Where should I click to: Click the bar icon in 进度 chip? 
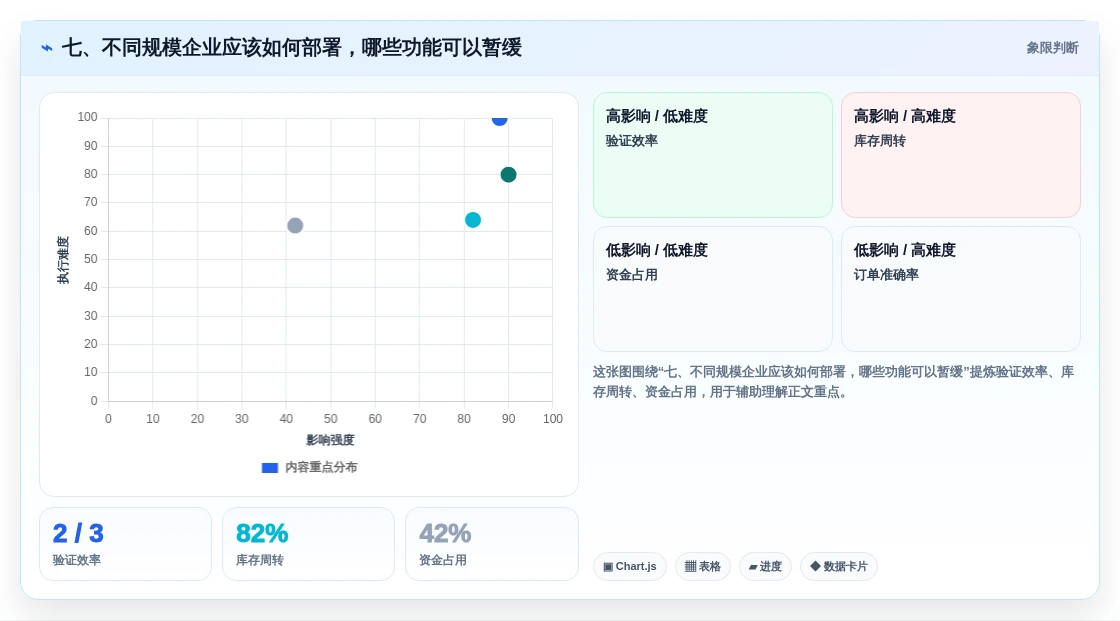tap(753, 567)
